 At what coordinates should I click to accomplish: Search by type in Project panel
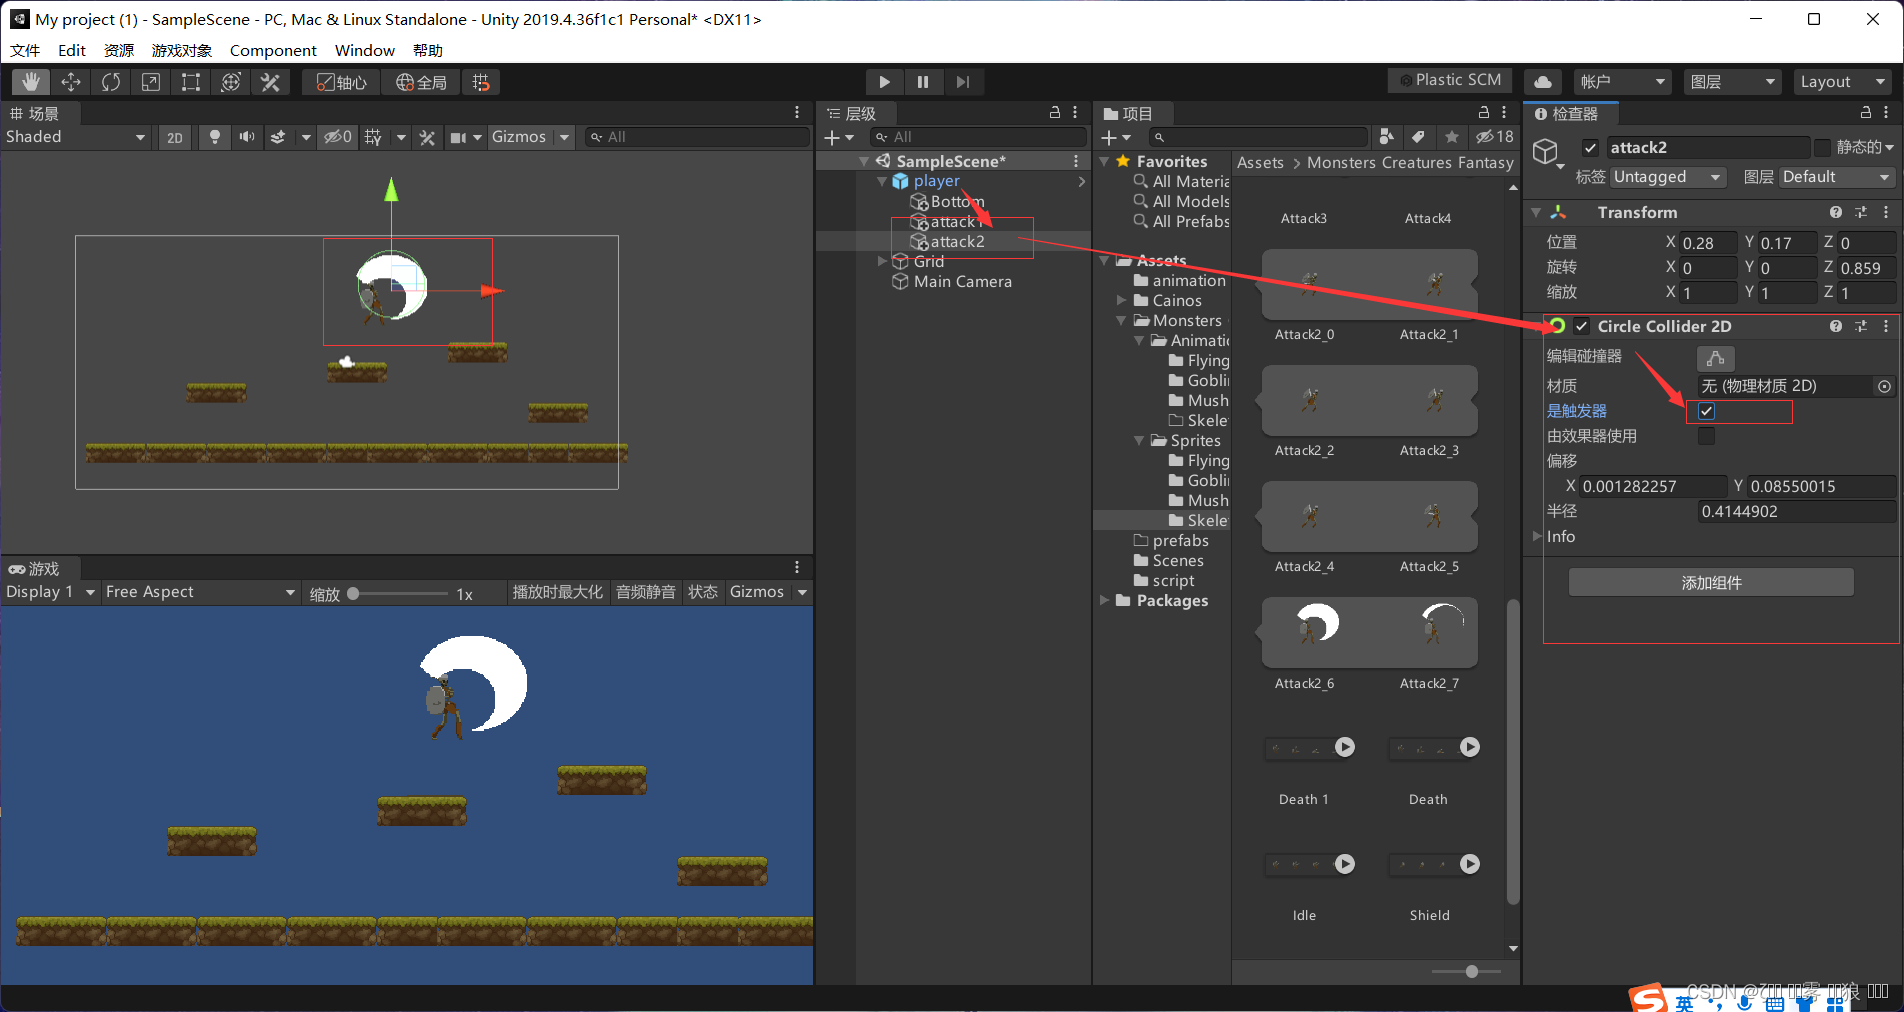pos(1386,137)
